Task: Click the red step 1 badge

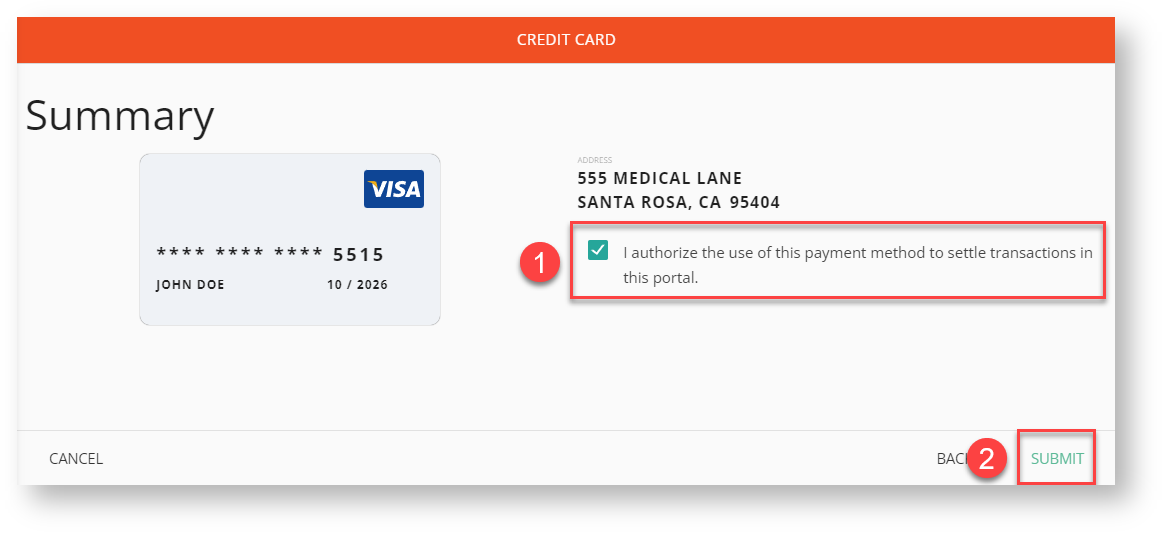Action: 540,264
